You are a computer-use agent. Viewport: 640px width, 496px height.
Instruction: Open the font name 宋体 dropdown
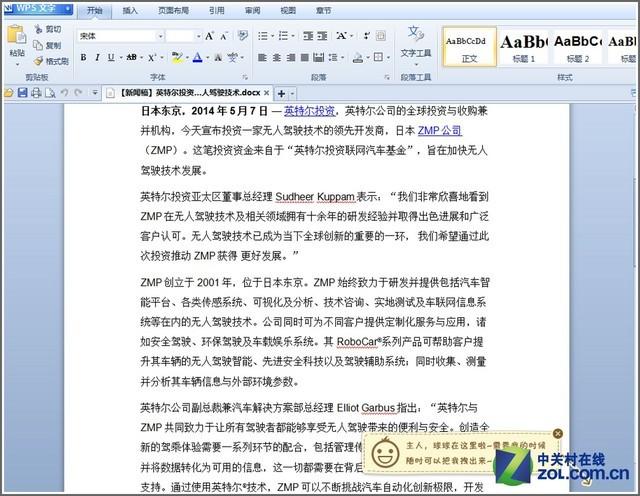(160, 36)
